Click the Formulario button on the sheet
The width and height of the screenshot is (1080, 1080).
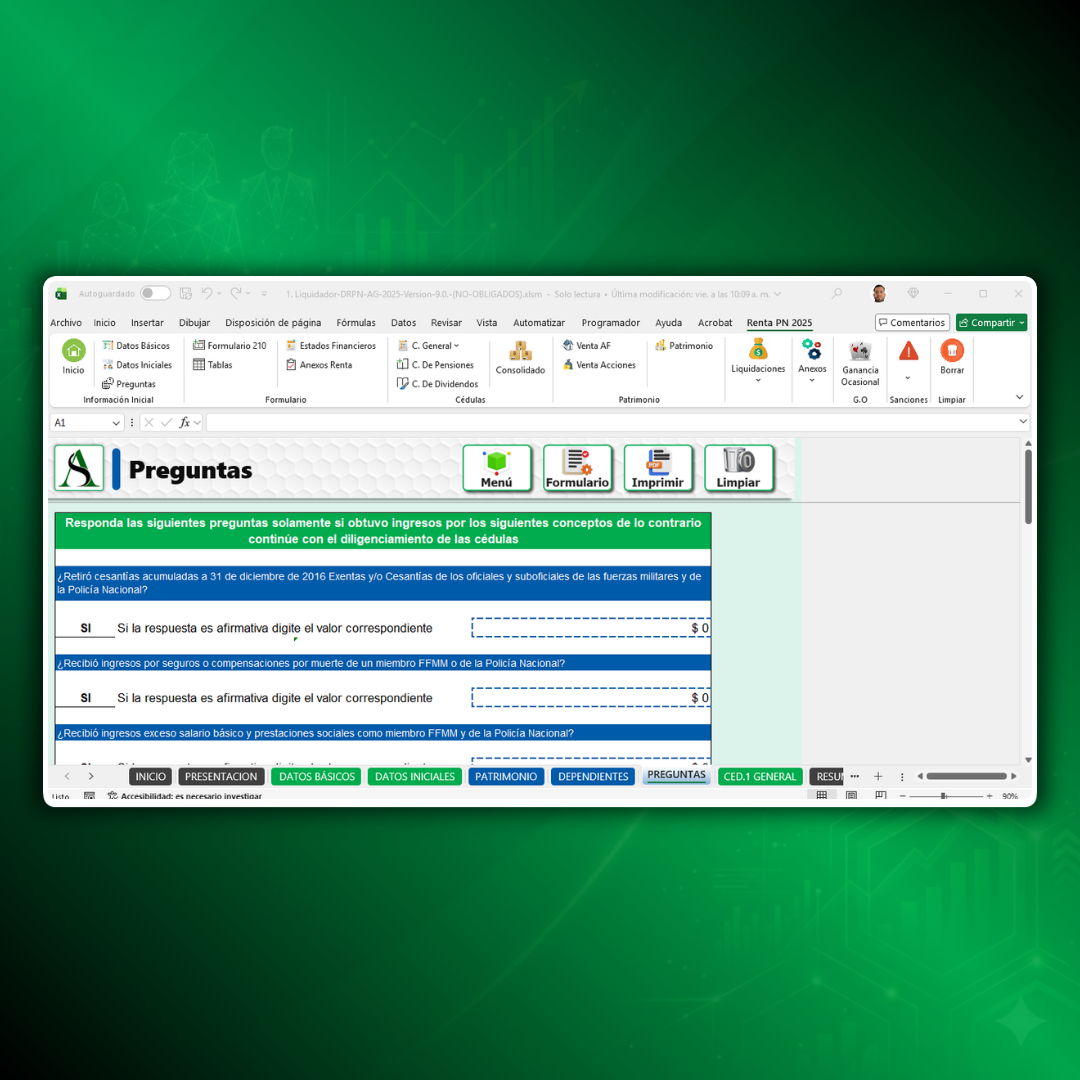577,468
